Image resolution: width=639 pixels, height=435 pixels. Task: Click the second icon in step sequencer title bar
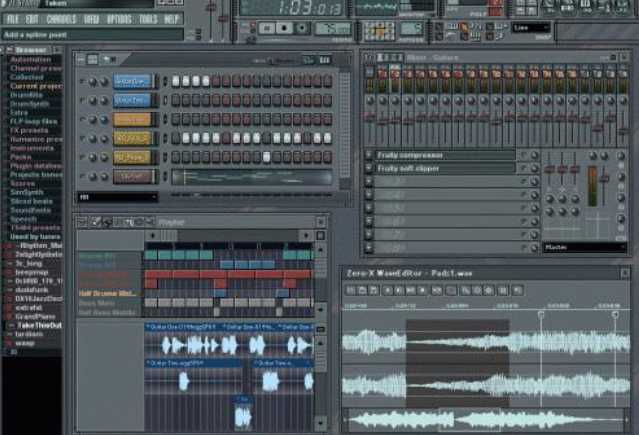(x=93, y=60)
